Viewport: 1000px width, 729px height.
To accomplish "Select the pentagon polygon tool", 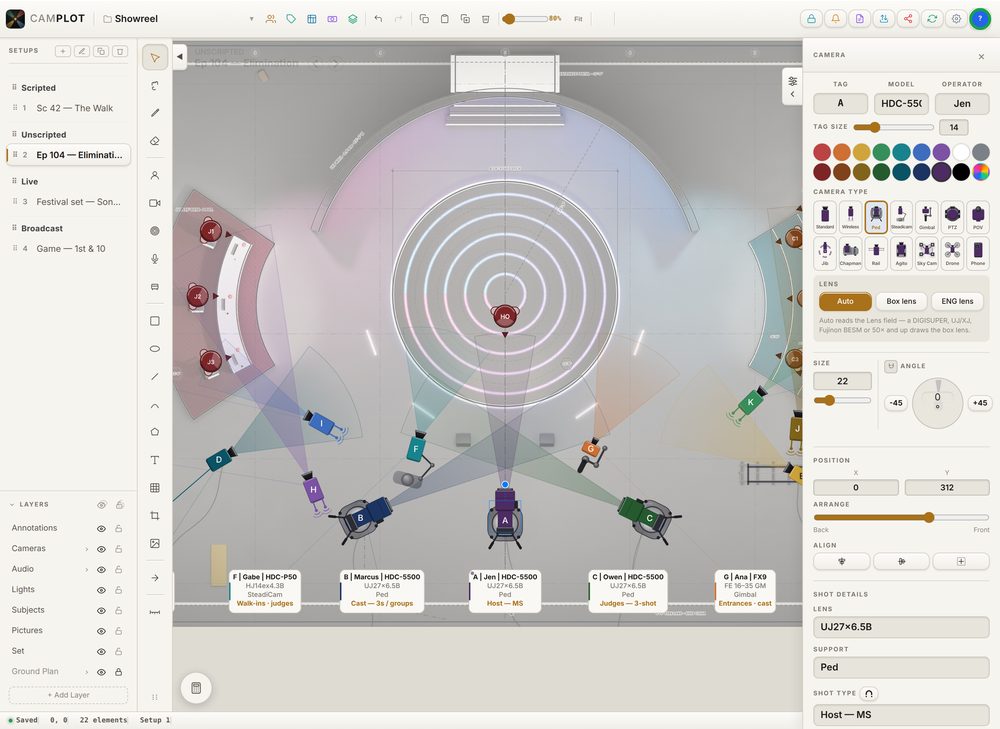I will pyautogui.click(x=155, y=432).
